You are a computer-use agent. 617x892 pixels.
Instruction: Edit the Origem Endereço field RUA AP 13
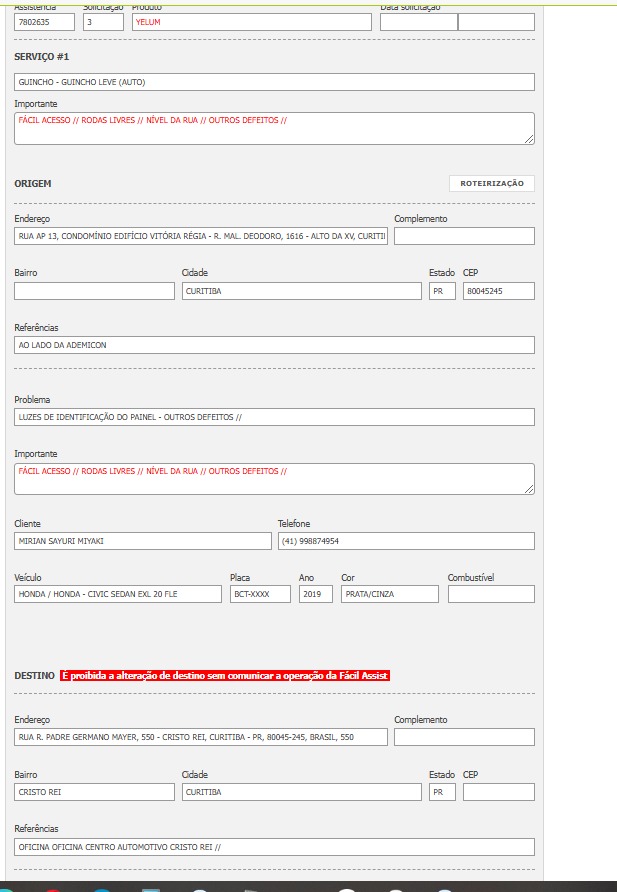pos(201,236)
